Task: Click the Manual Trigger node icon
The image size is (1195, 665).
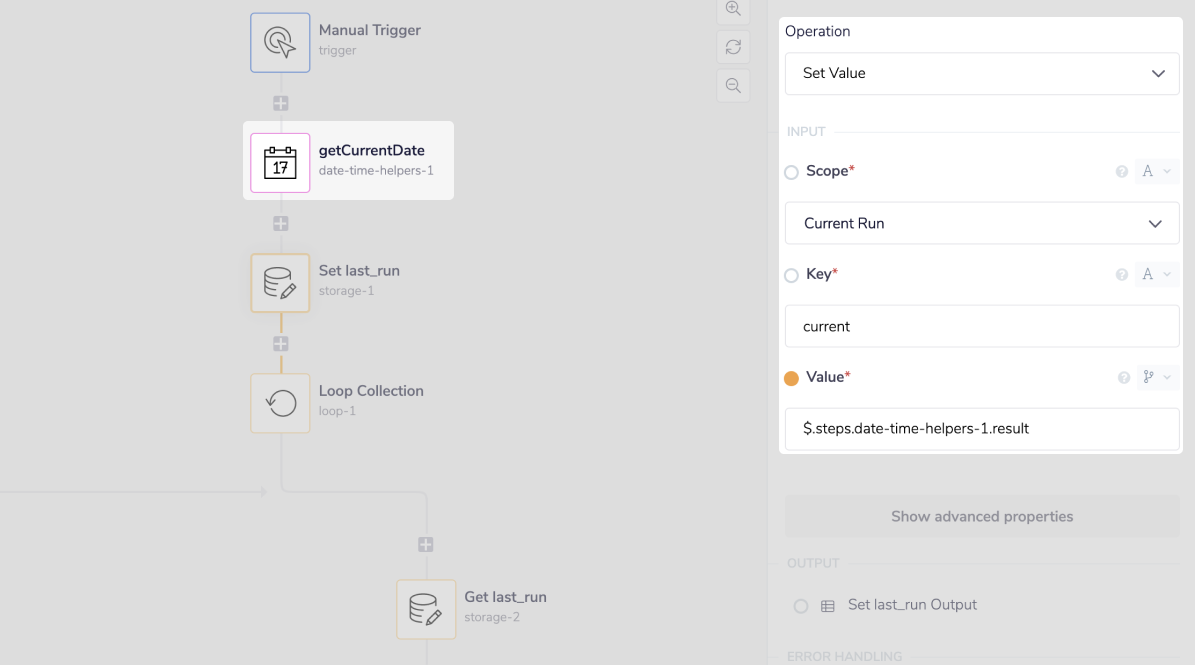Action: (280, 42)
